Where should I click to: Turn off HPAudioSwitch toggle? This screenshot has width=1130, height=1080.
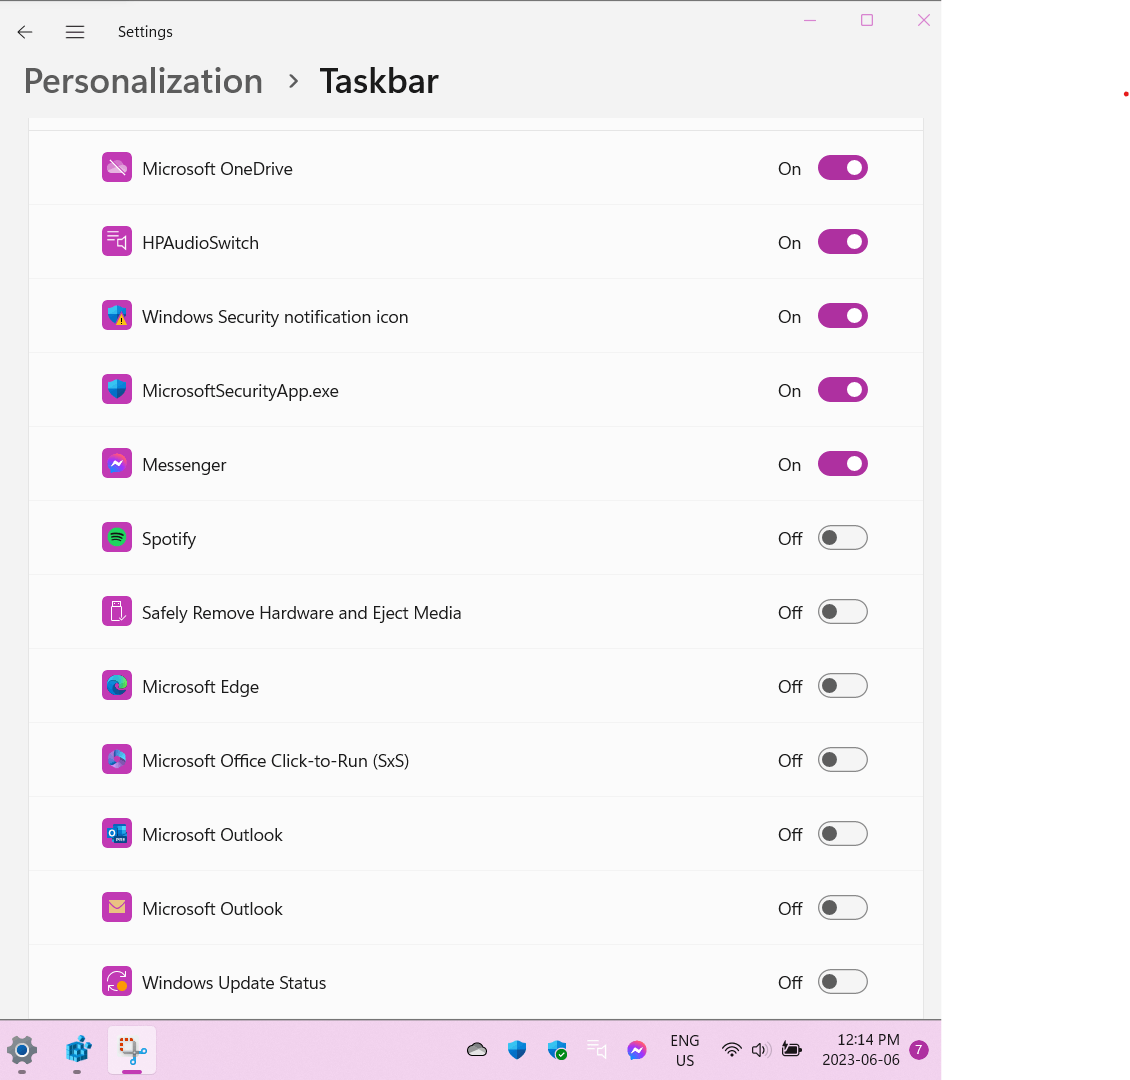(842, 242)
